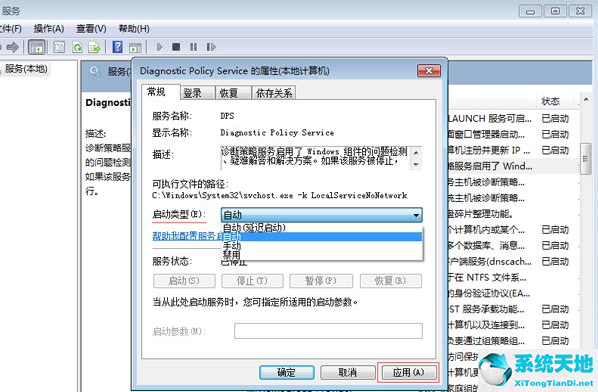Toggle the console tree toolbar icon
598x392 pixels.
point(37,47)
